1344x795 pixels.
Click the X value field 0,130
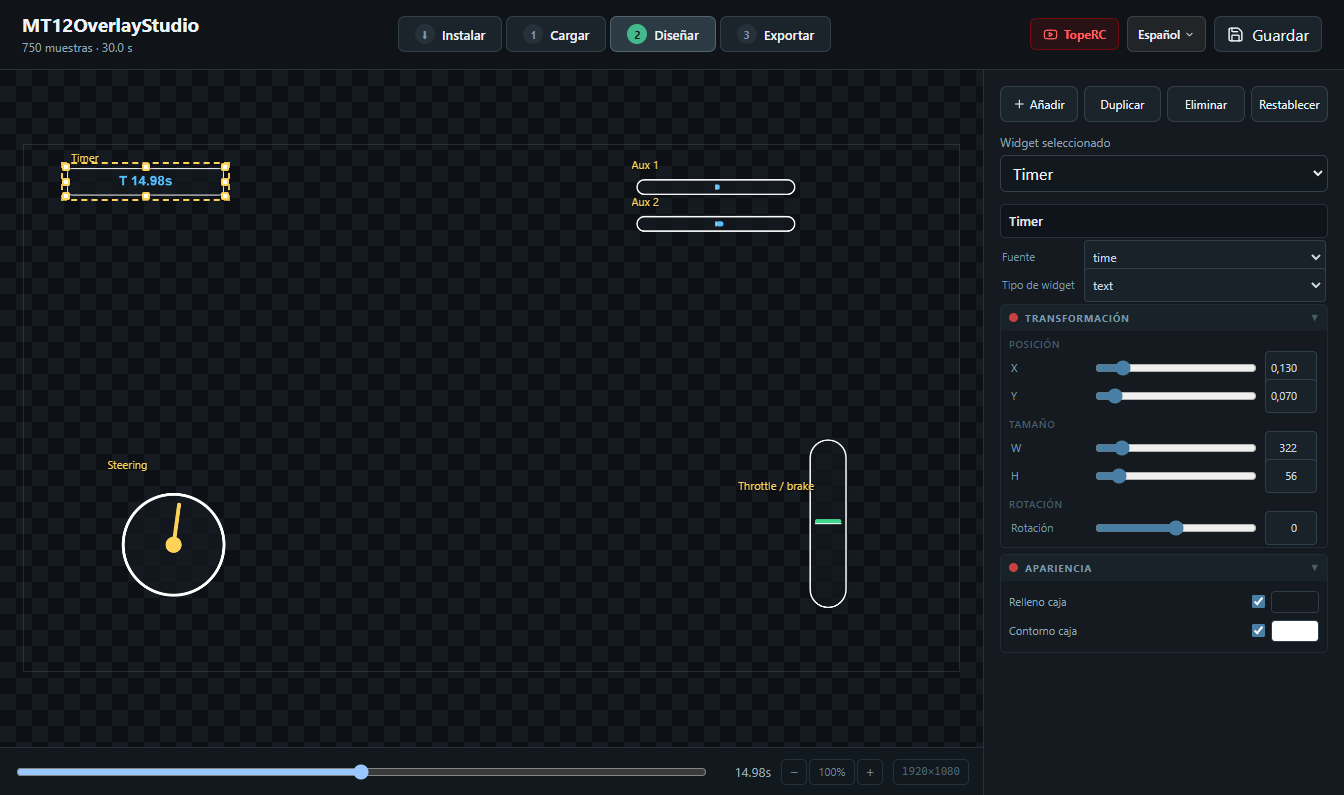(1291, 368)
